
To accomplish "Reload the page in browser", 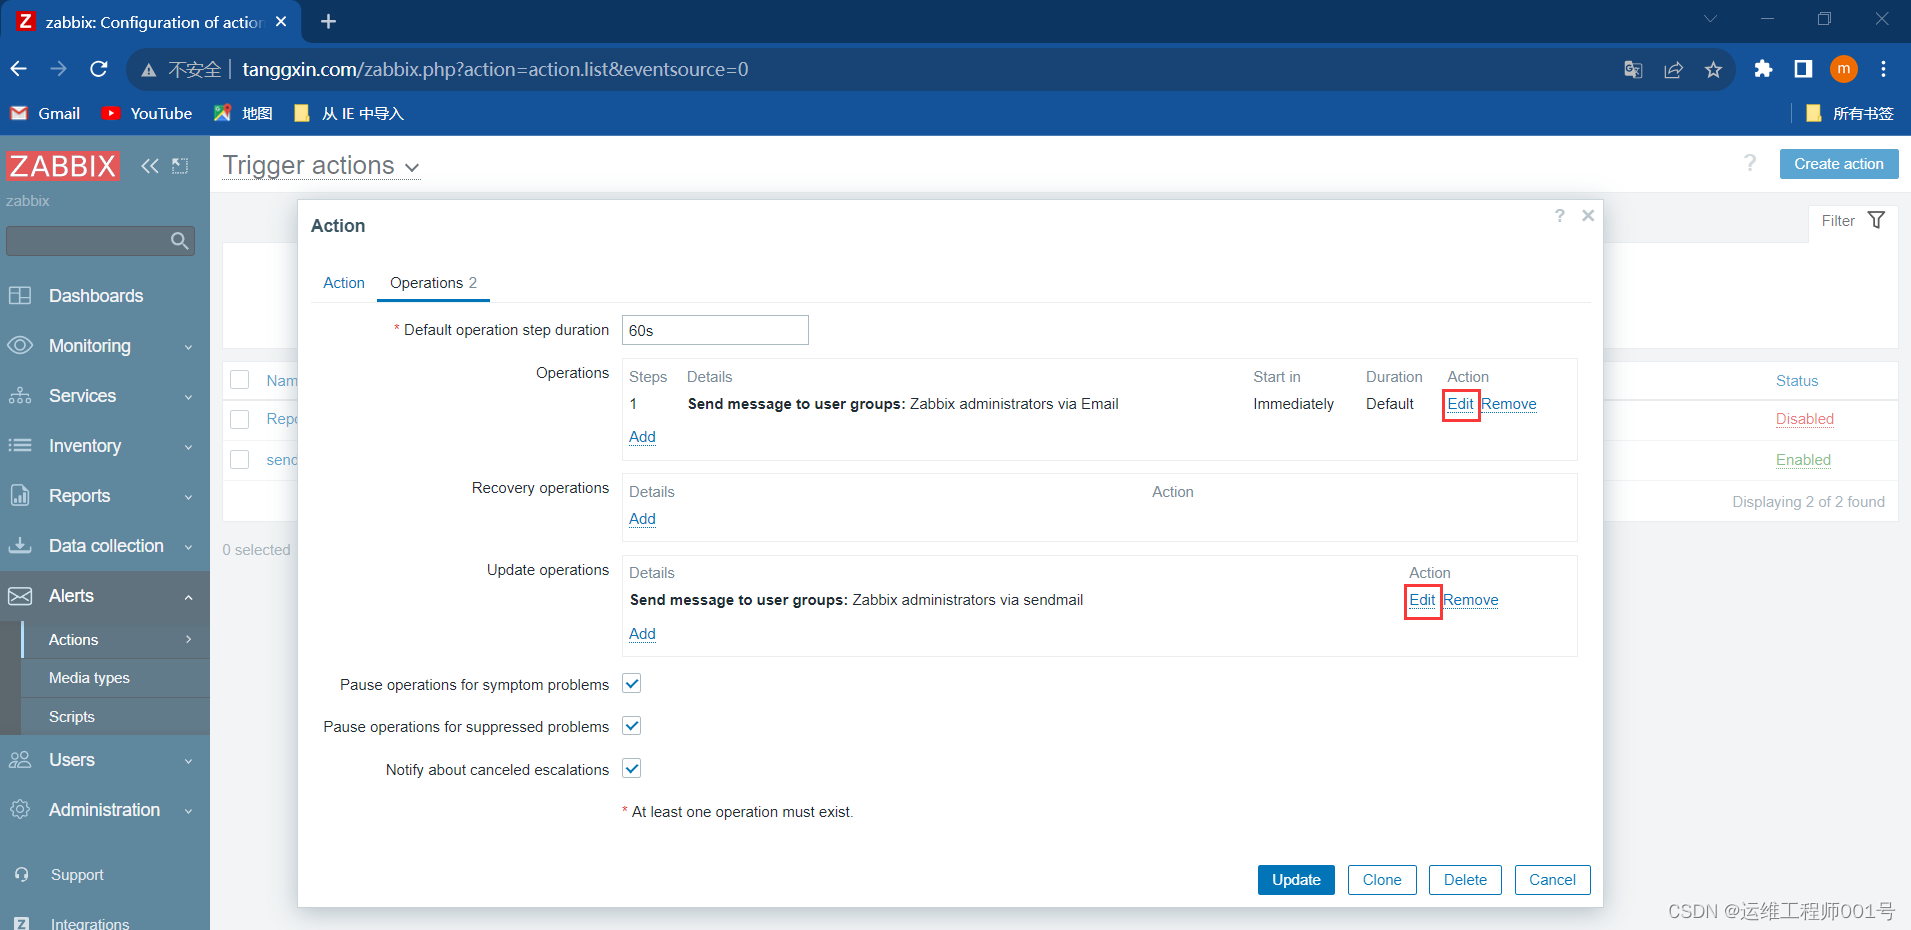I will tap(99, 69).
